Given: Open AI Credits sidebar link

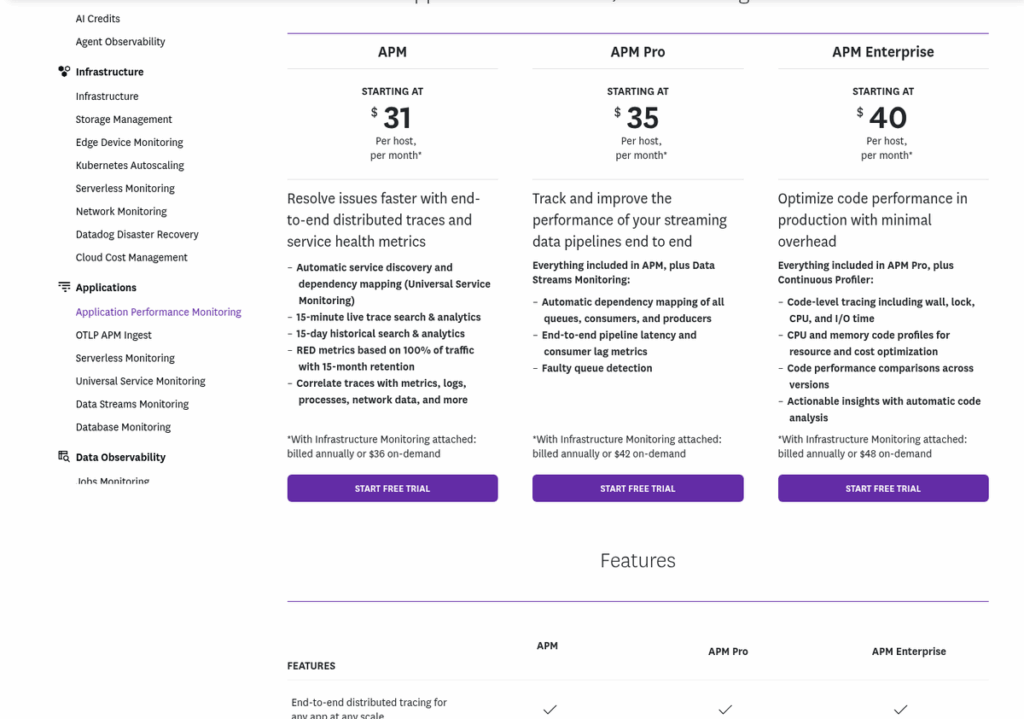Looking at the screenshot, I should coord(98,18).
